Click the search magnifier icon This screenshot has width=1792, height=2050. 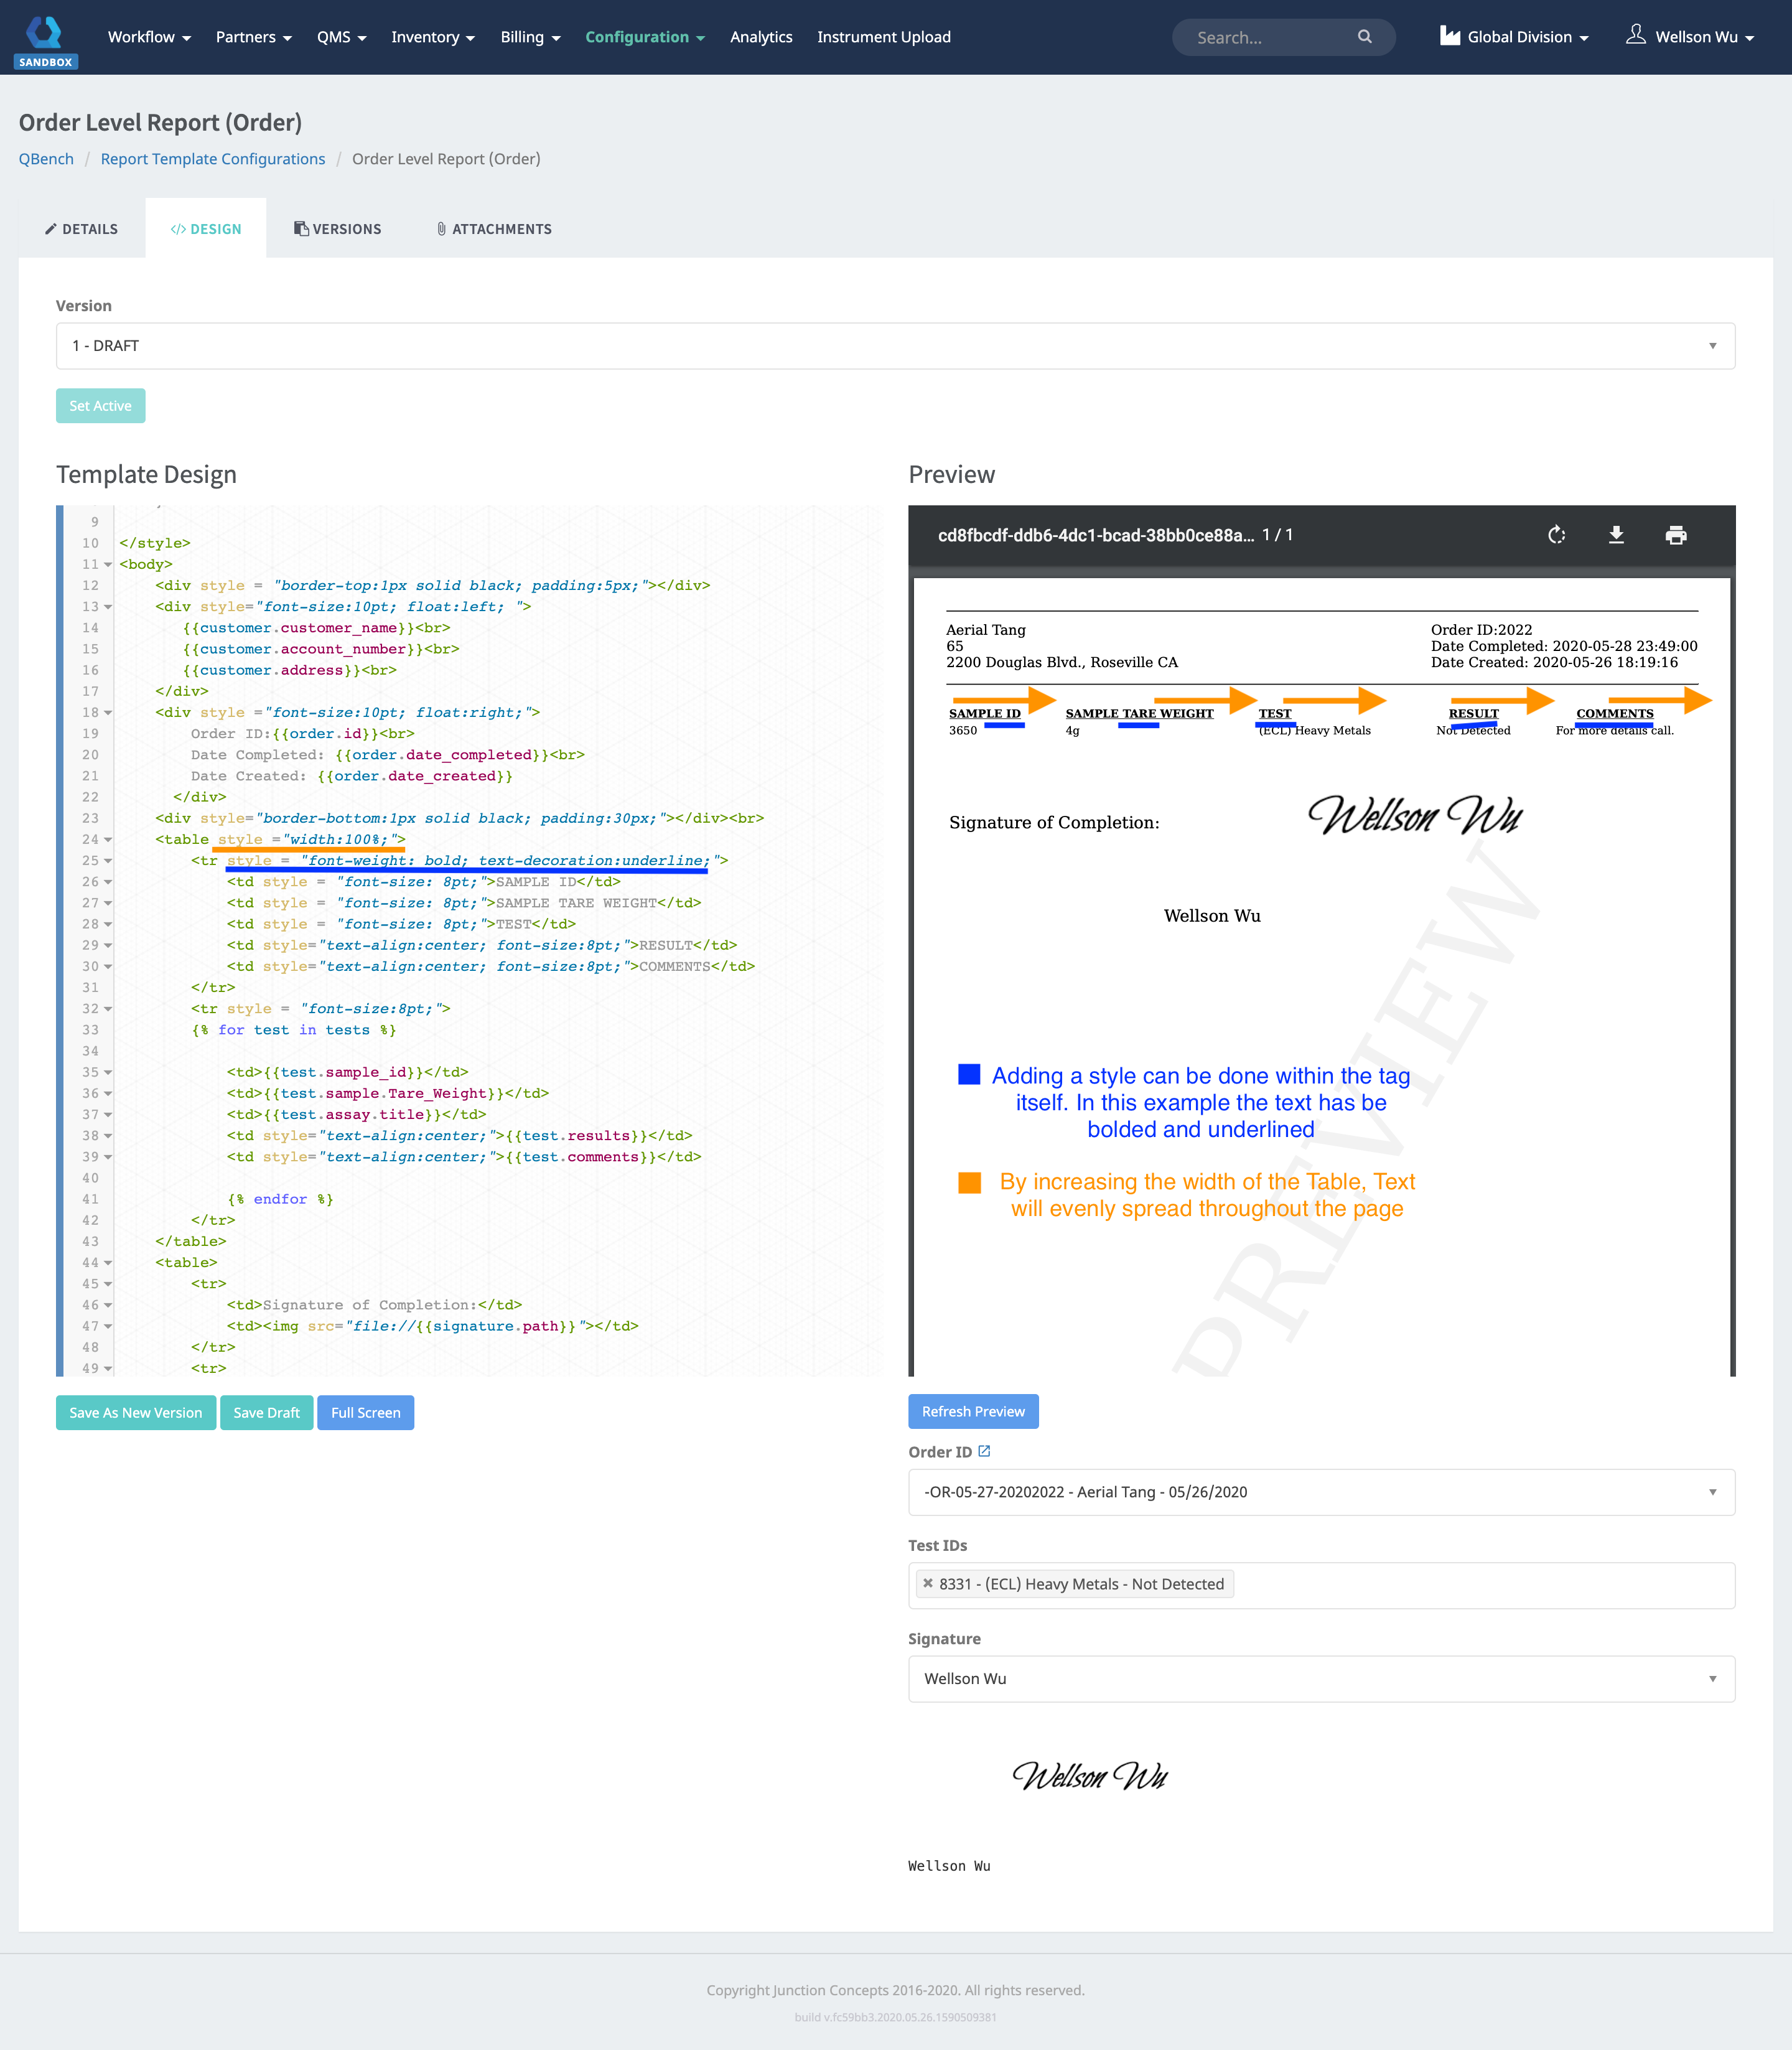coord(1366,37)
